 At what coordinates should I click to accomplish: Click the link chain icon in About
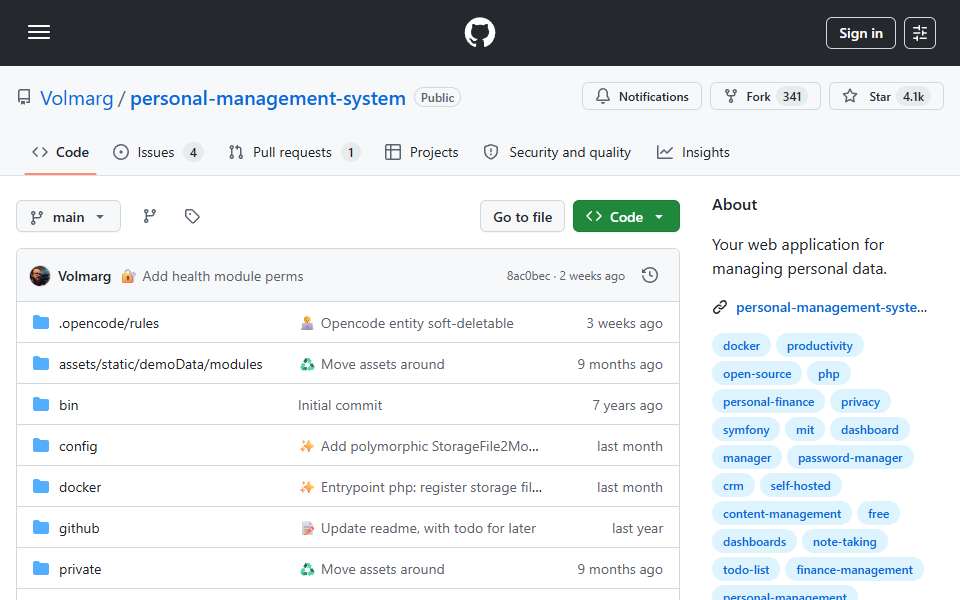720,307
